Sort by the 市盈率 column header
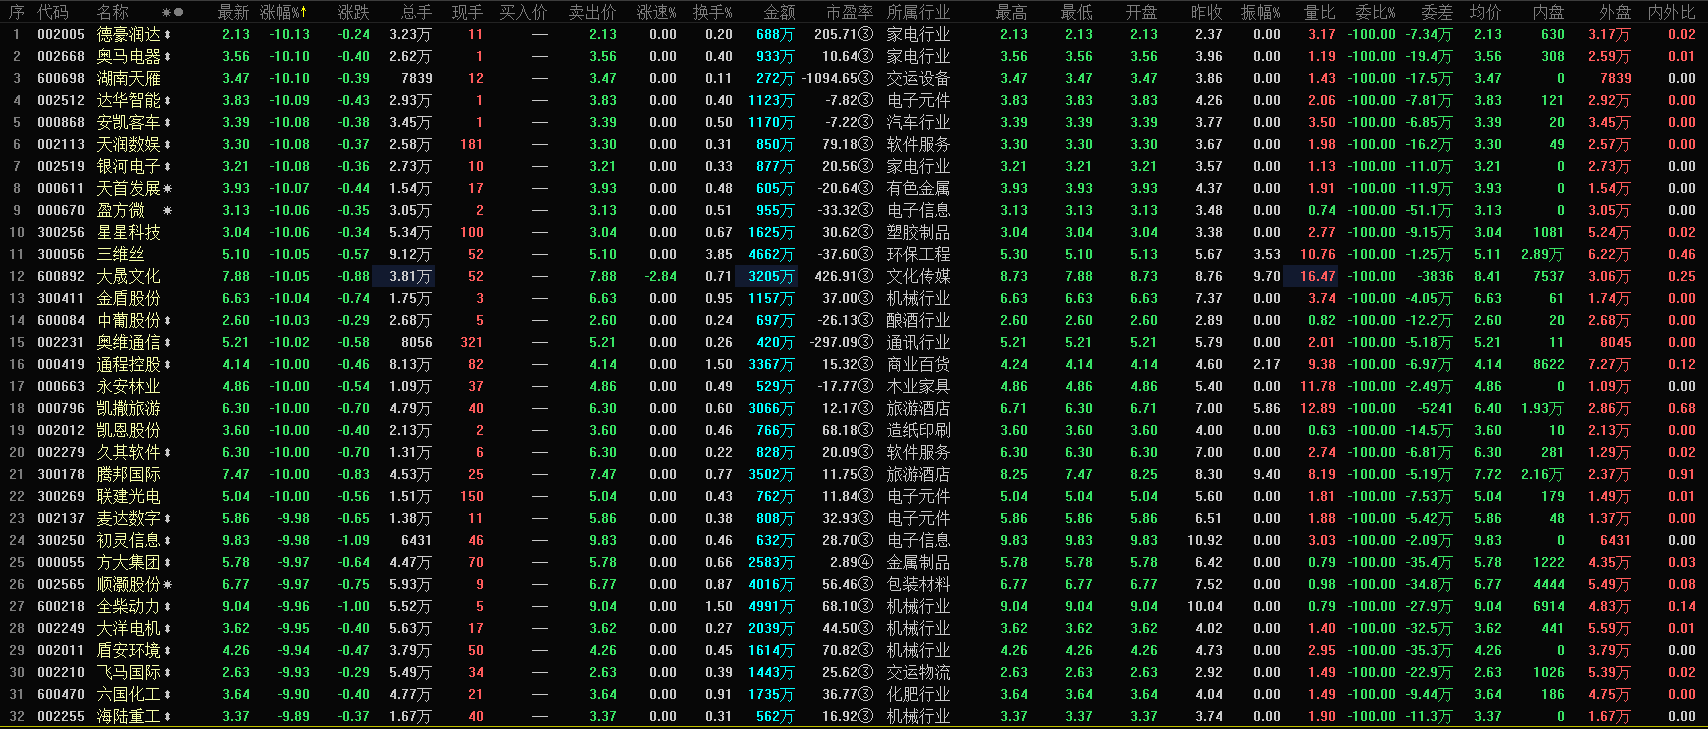The height and width of the screenshot is (729, 1708). [849, 12]
